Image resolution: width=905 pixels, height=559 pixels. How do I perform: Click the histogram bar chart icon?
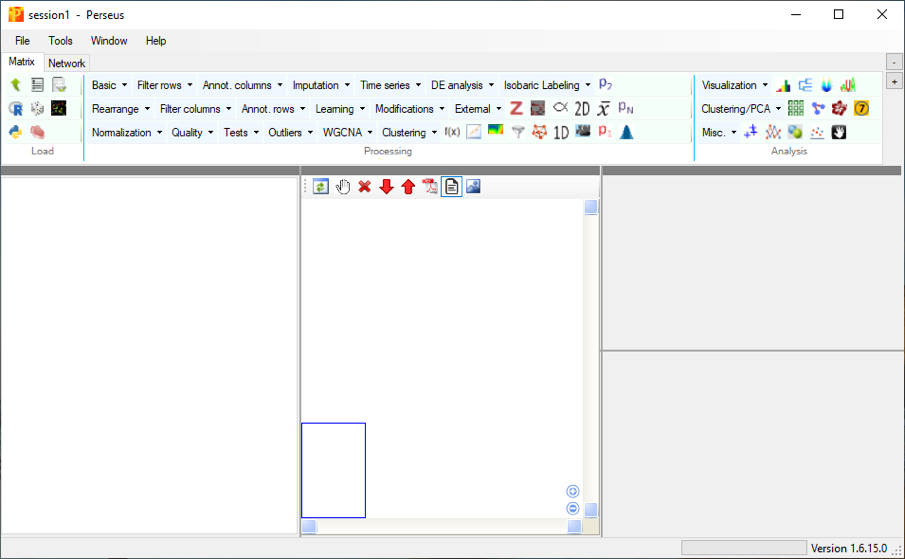click(x=783, y=85)
